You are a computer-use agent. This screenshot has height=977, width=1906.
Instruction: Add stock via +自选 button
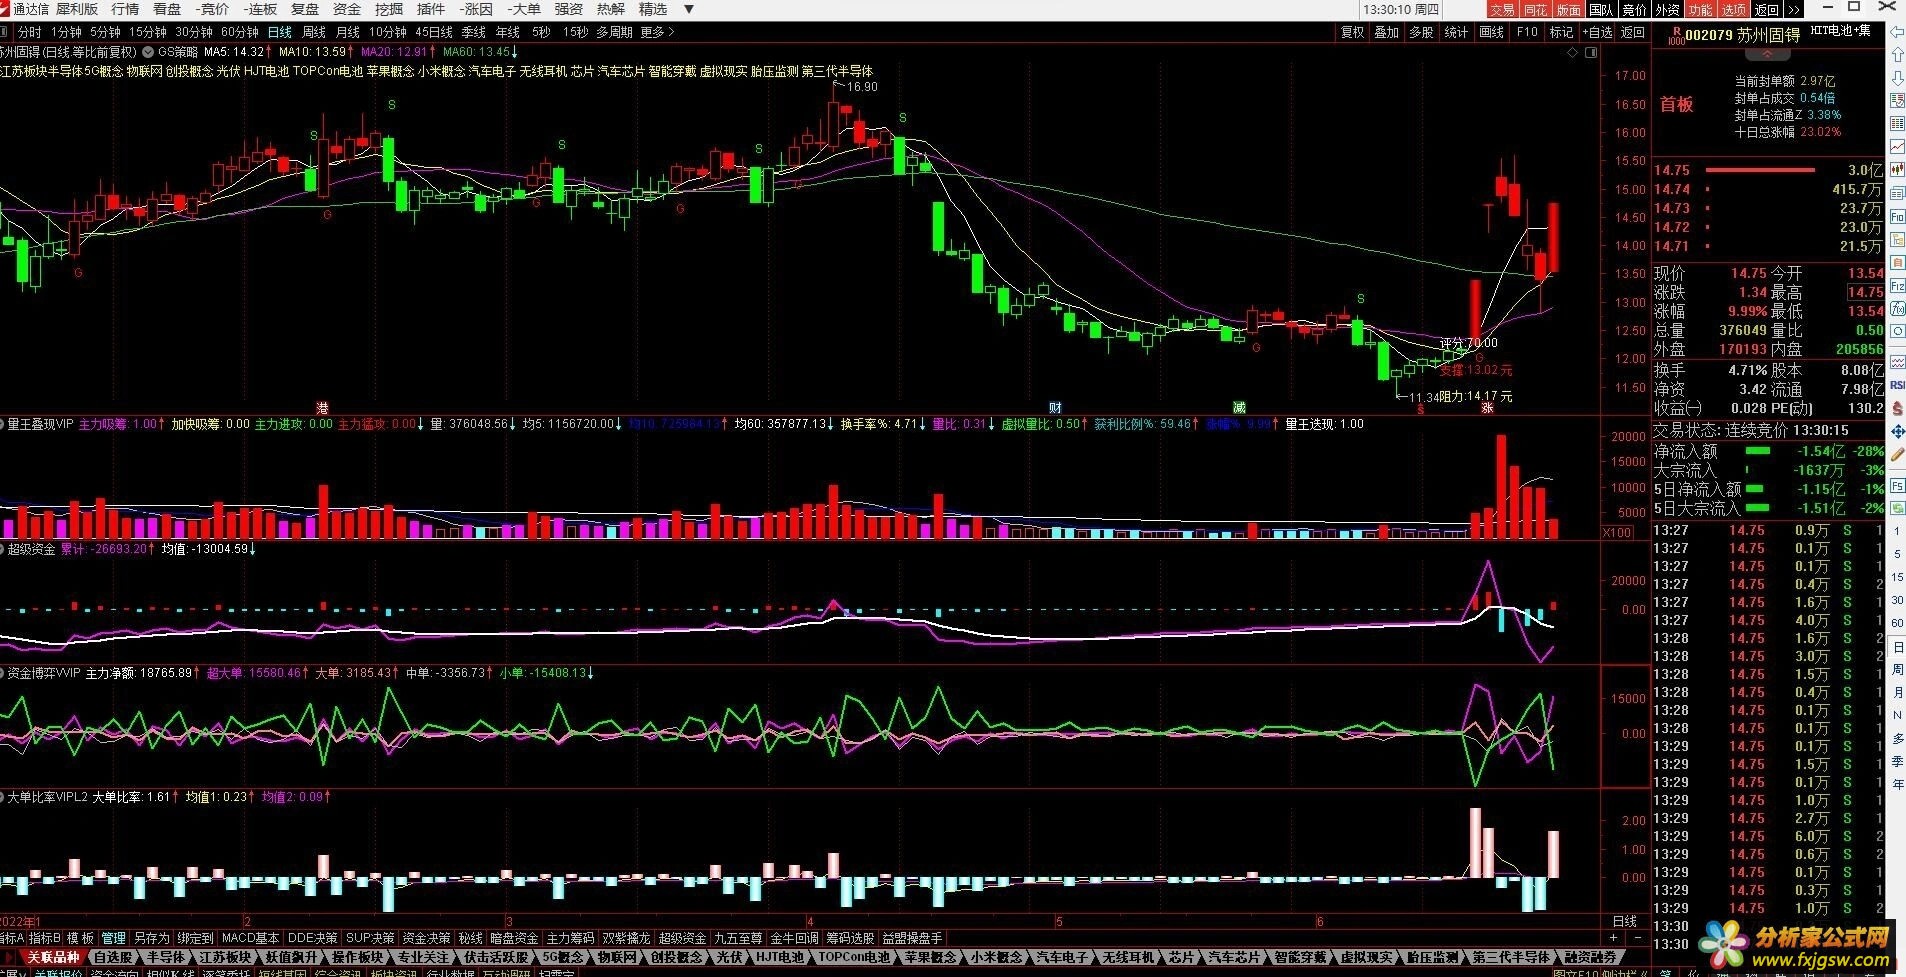(1598, 32)
